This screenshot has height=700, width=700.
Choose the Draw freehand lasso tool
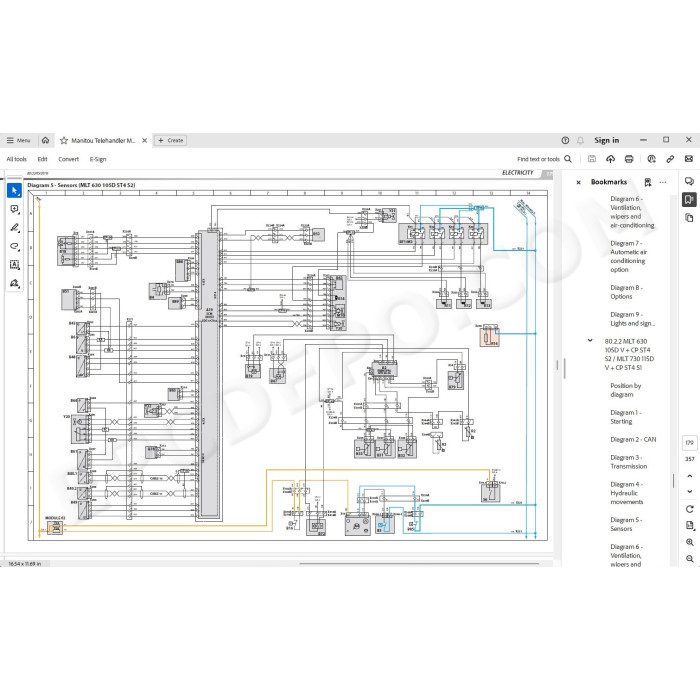[x=14, y=246]
